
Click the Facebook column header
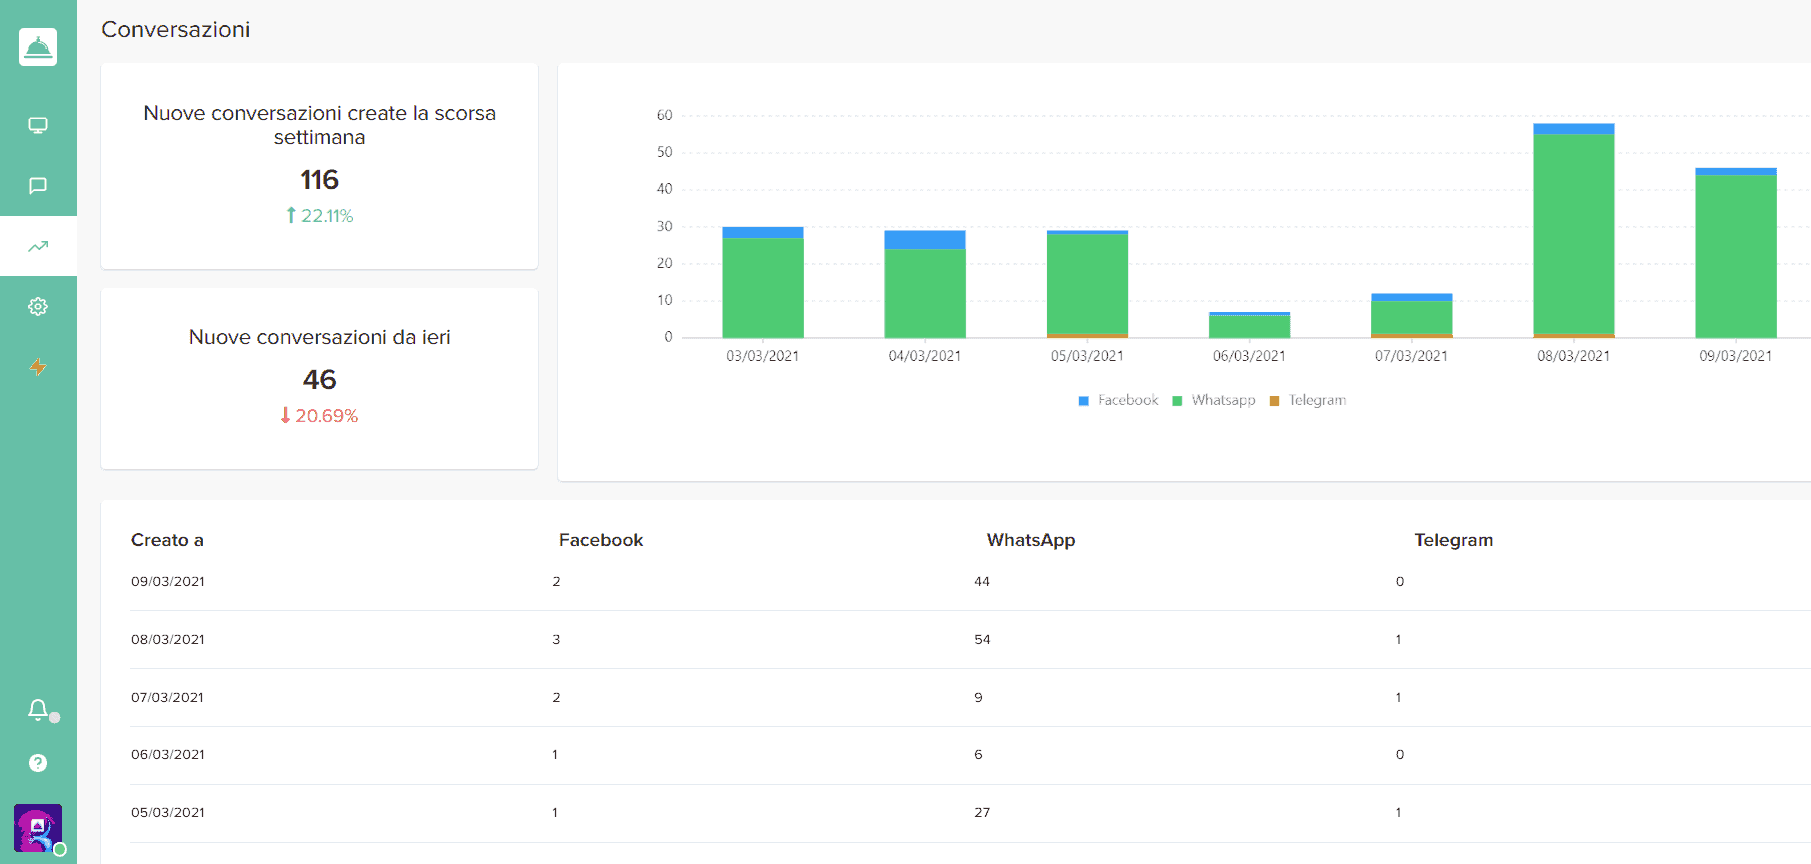coord(601,540)
